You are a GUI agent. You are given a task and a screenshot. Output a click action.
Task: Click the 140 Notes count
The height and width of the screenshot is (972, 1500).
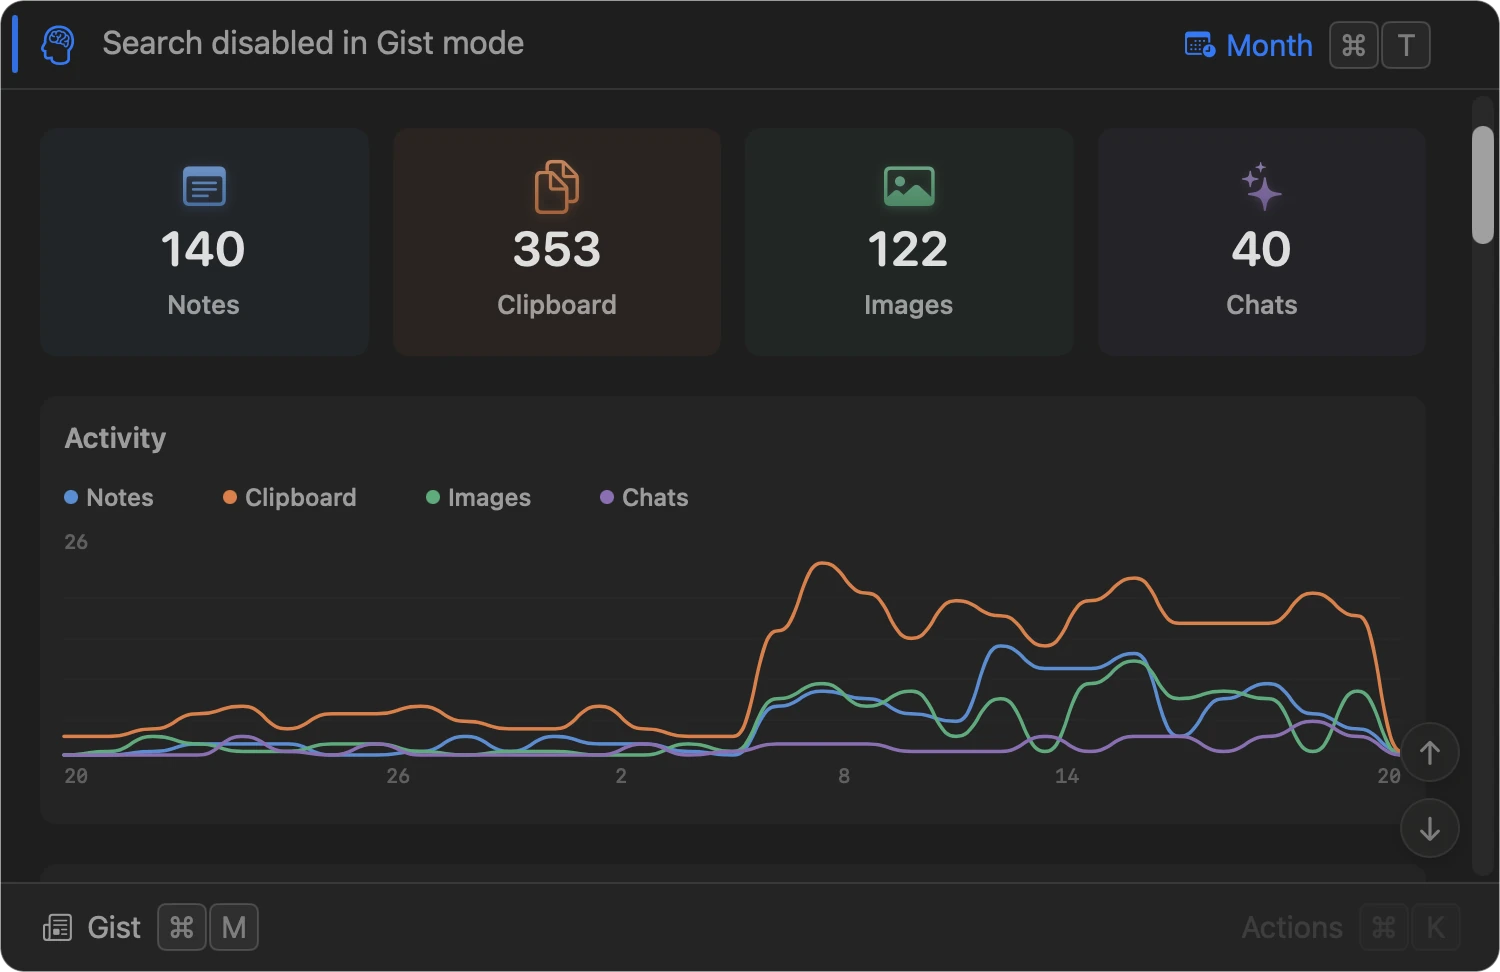203,249
